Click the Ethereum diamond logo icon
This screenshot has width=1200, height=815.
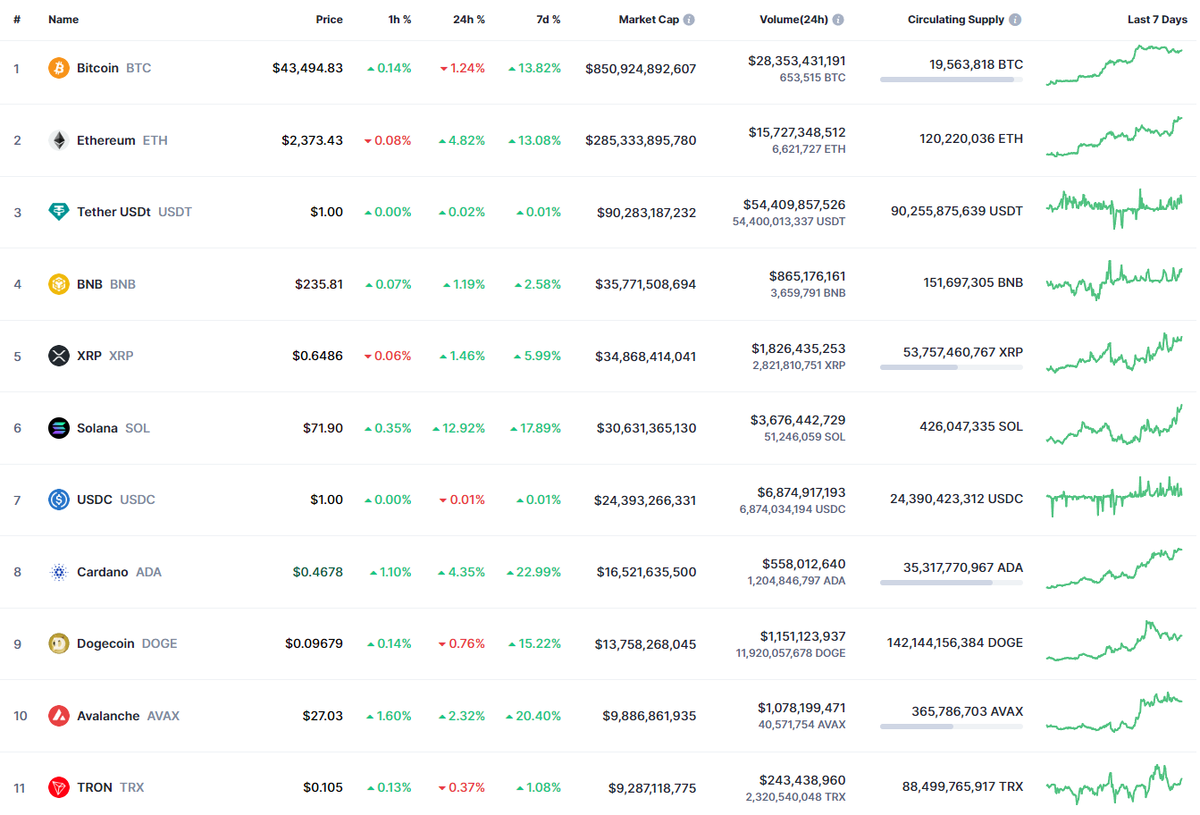pyautogui.click(x=59, y=140)
